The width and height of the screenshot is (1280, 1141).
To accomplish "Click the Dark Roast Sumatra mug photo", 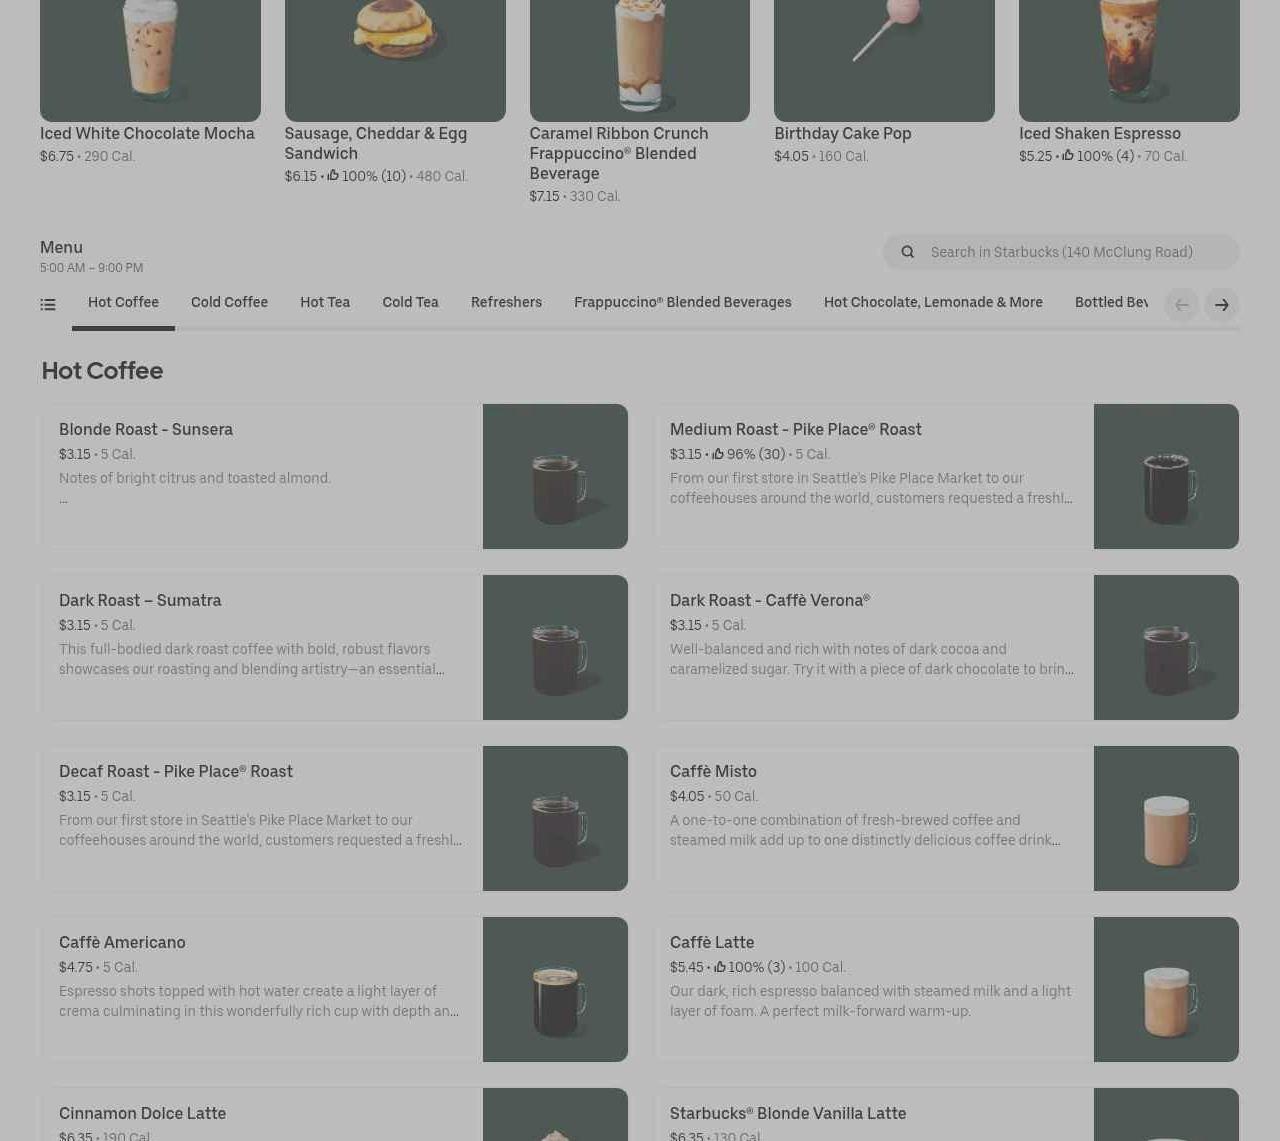I will click(x=555, y=647).
